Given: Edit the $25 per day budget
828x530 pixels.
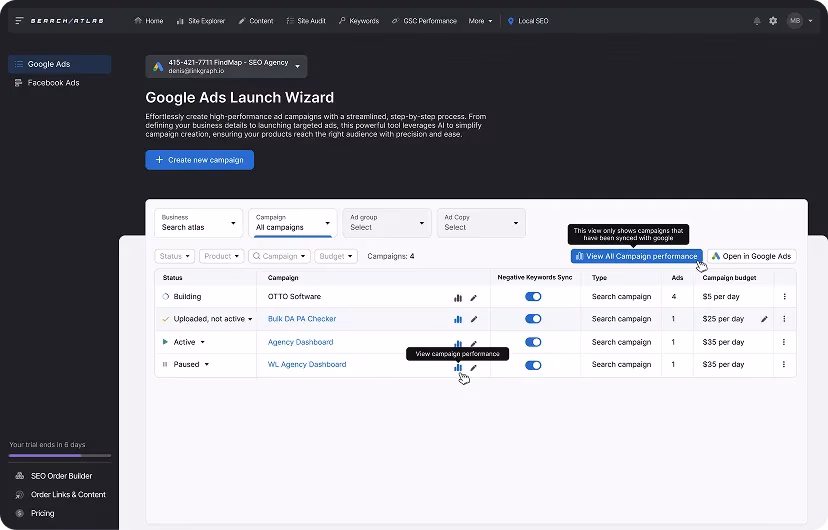Looking at the screenshot, I should [x=764, y=319].
